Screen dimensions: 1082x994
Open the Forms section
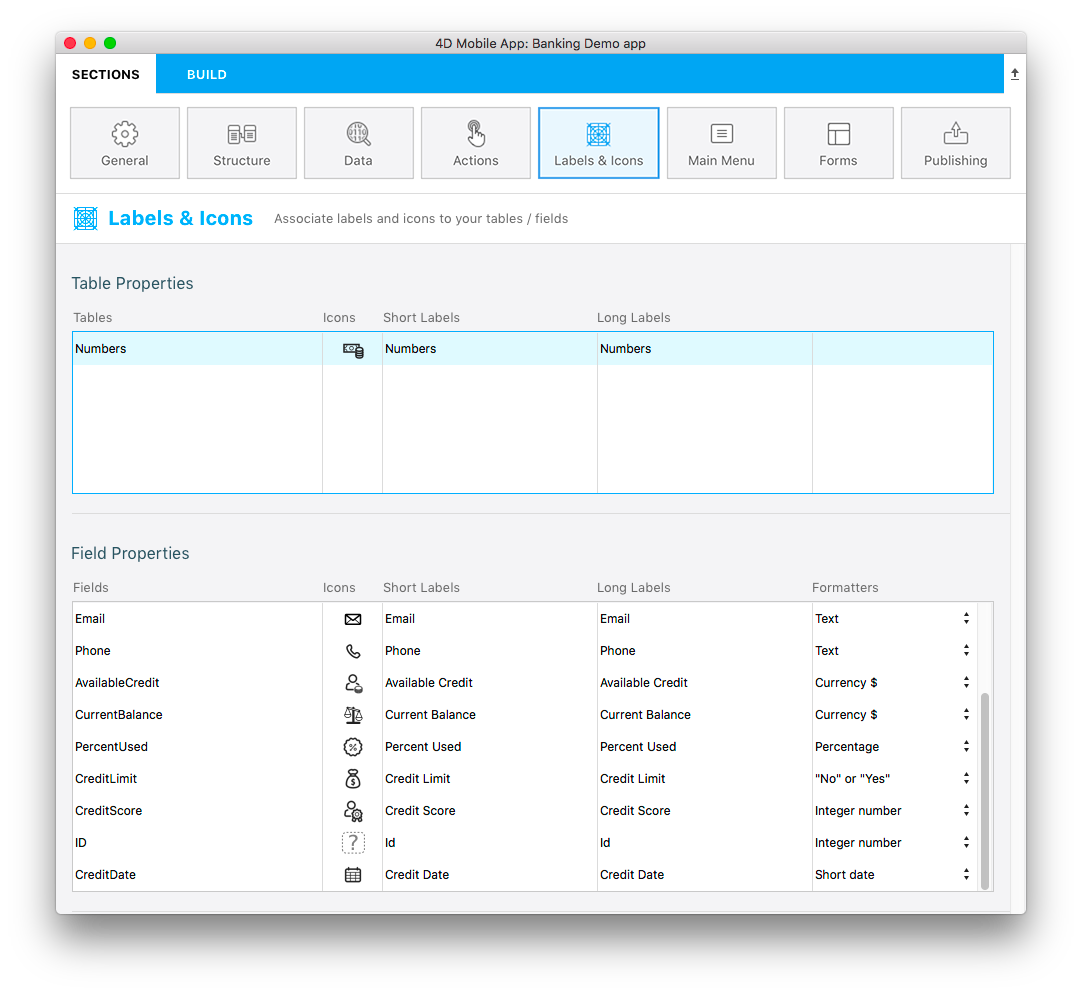[838, 143]
